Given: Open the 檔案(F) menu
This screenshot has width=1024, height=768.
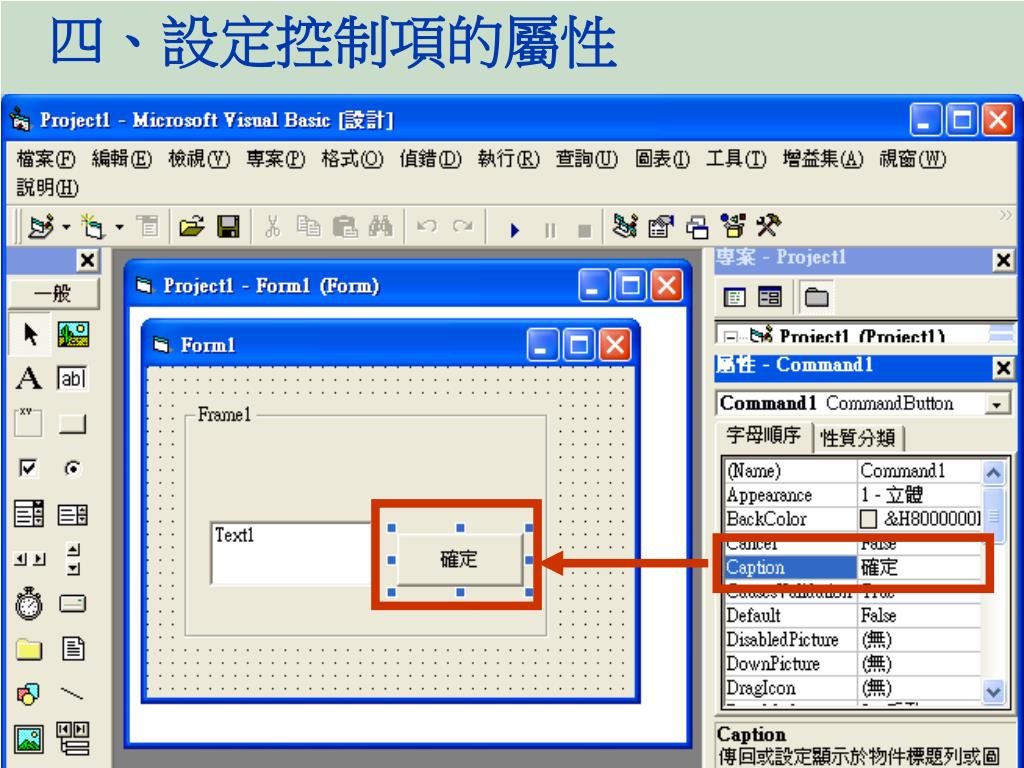Looking at the screenshot, I should click(x=46, y=159).
